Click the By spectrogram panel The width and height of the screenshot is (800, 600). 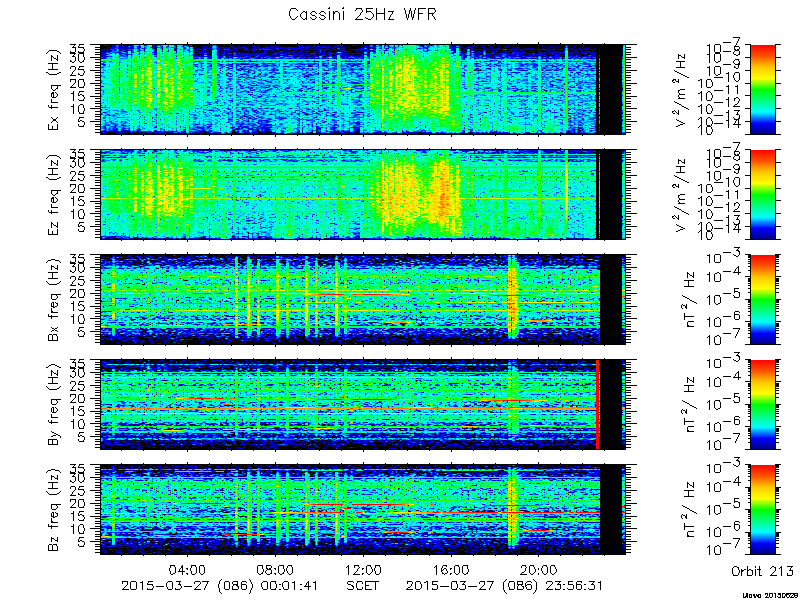pyautogui.click(x=363, y=404)
